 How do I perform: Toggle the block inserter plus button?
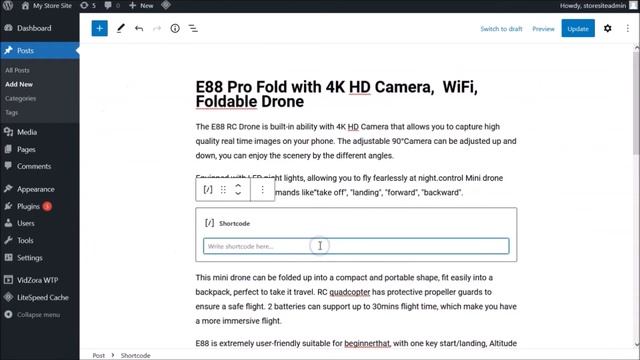coord(99,29)
